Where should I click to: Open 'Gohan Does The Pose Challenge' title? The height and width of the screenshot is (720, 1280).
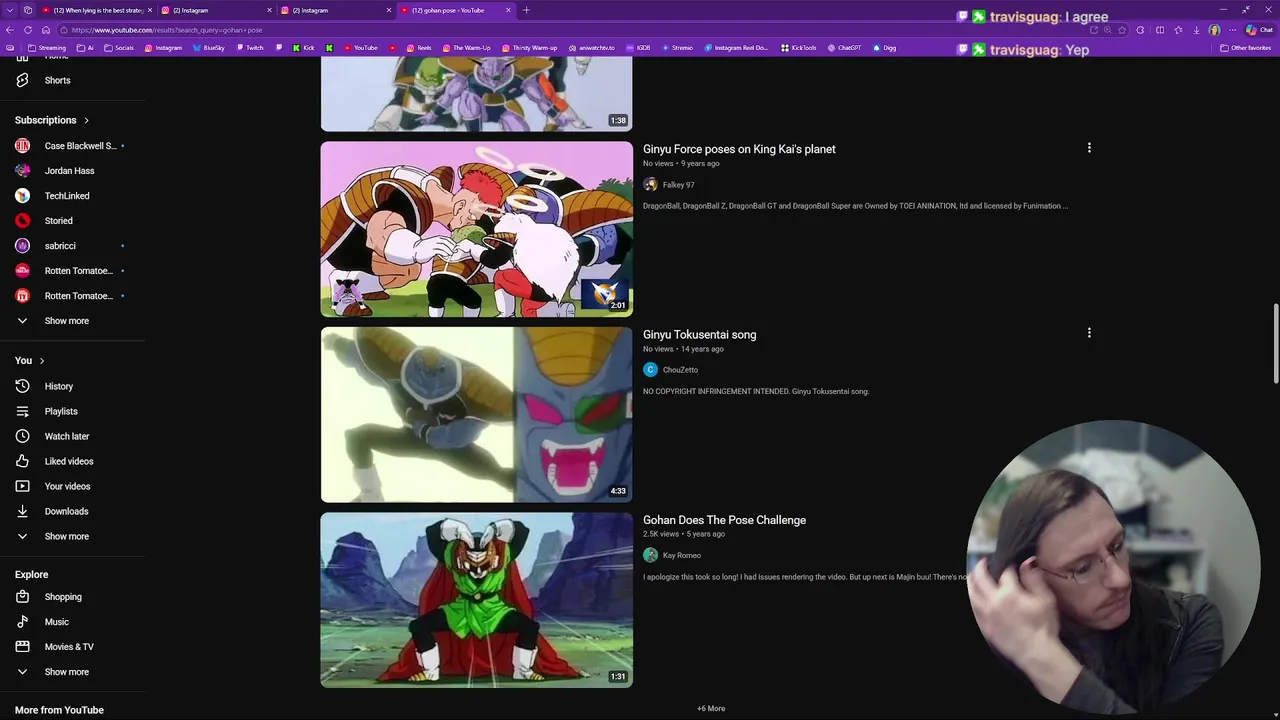tap(724, 520)
